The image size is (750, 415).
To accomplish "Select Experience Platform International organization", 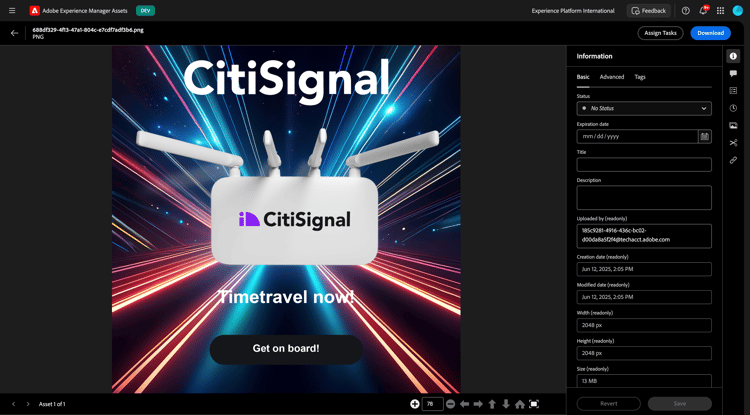I will point(573,11).
